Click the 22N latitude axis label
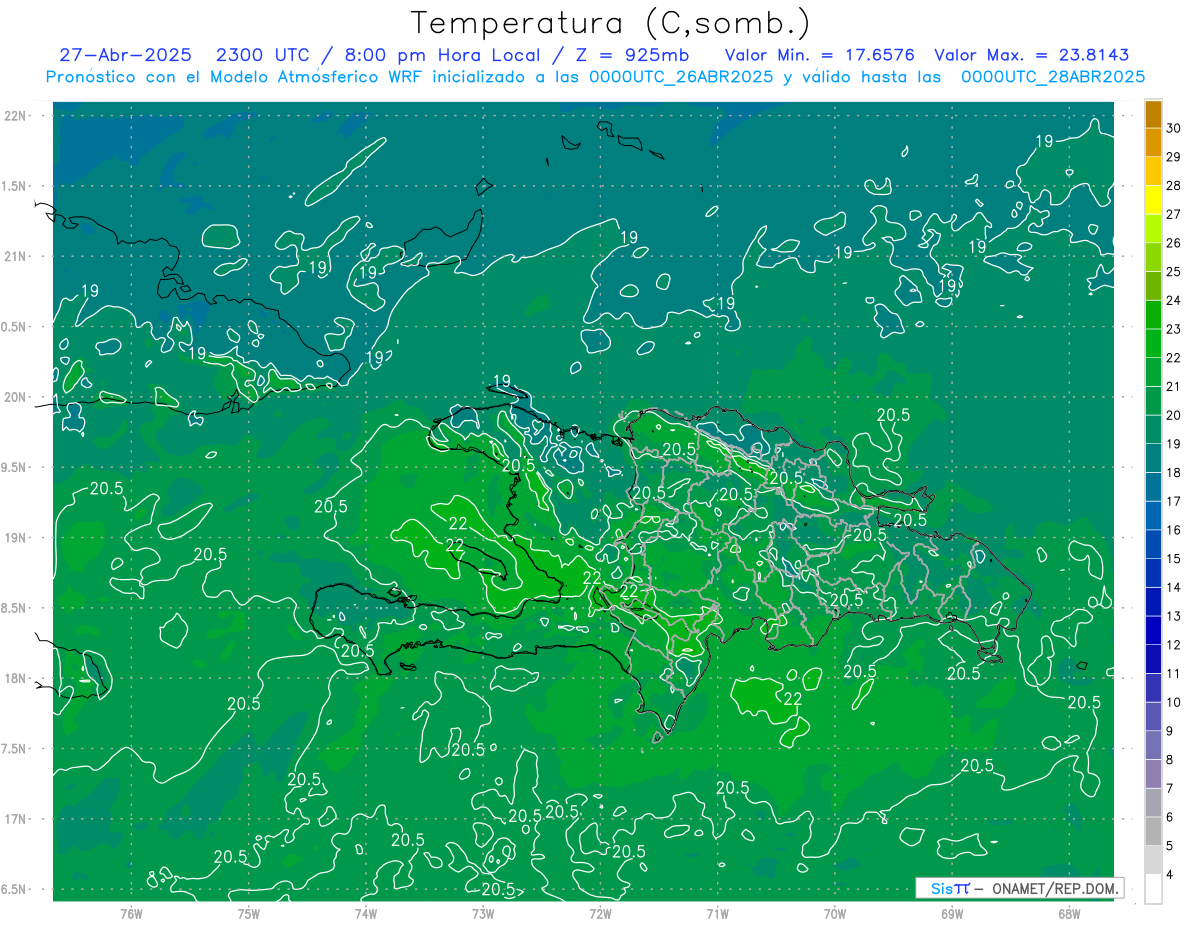1200x927 pixels. 16,116
